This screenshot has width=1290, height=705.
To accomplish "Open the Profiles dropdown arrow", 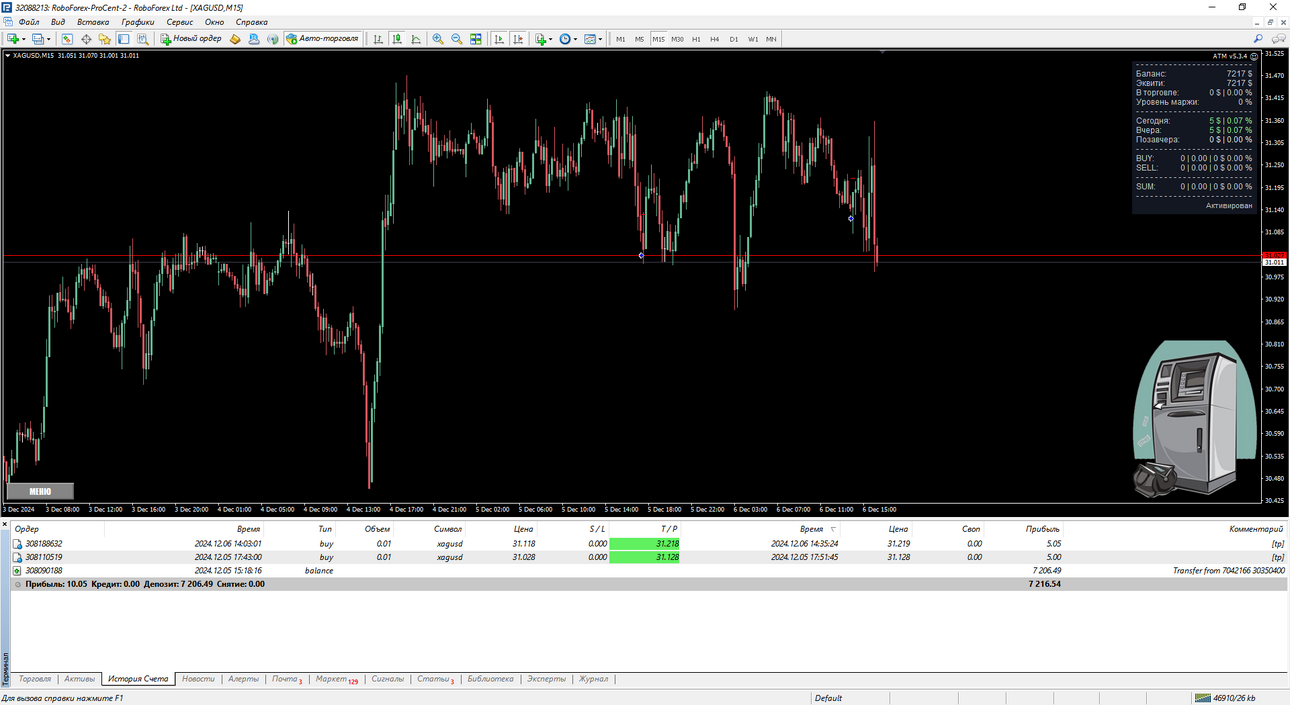I will click(49, 39).
